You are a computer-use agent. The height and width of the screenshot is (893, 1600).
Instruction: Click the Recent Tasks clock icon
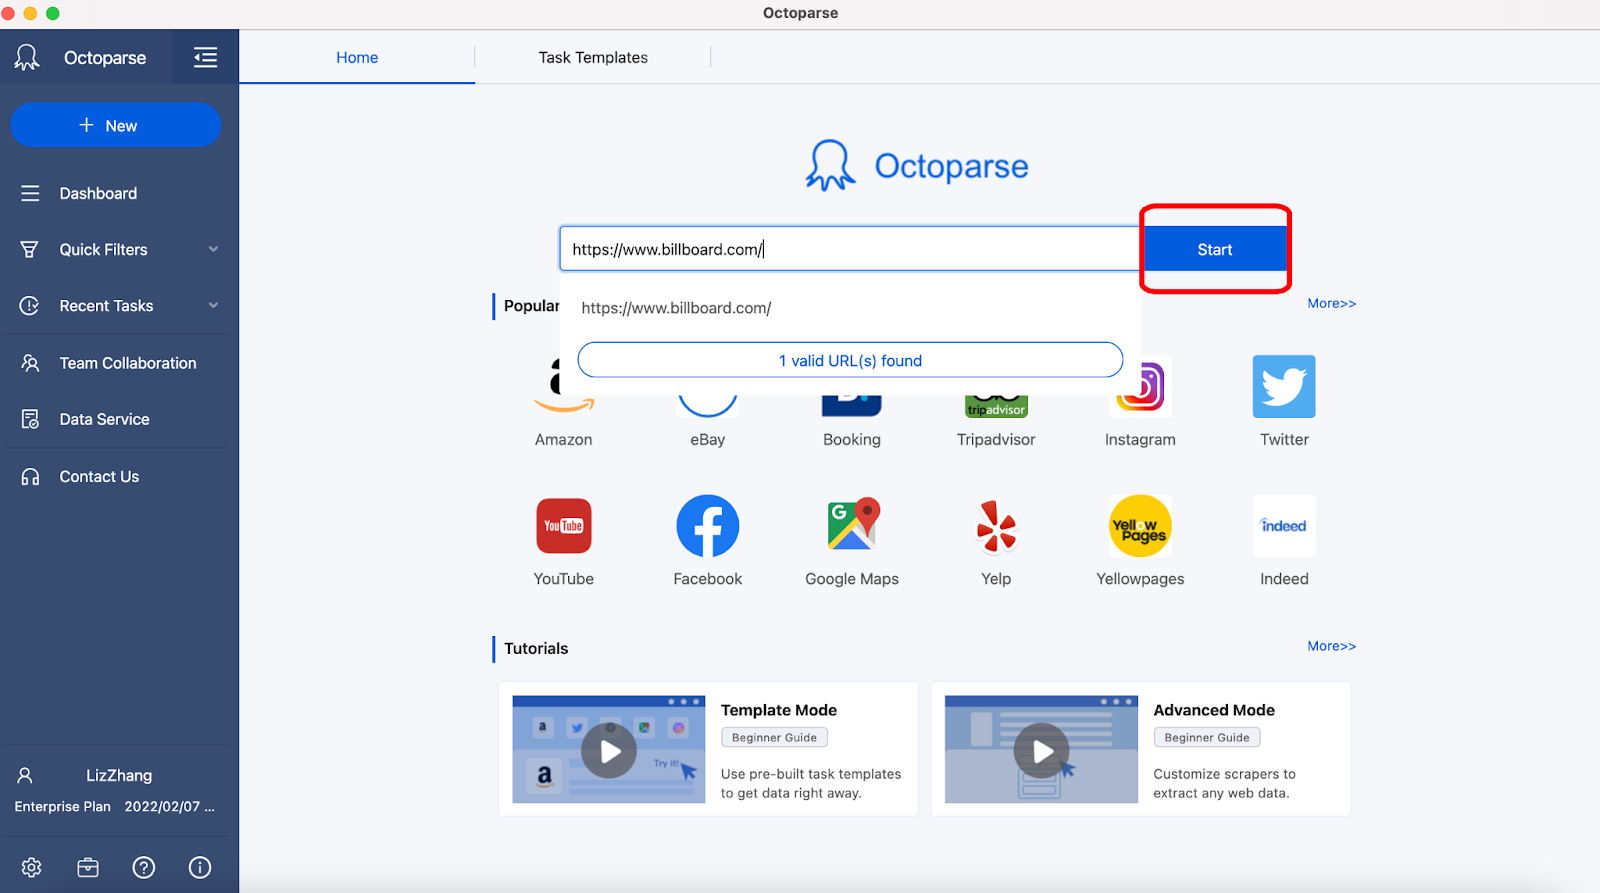coord(30,306)
